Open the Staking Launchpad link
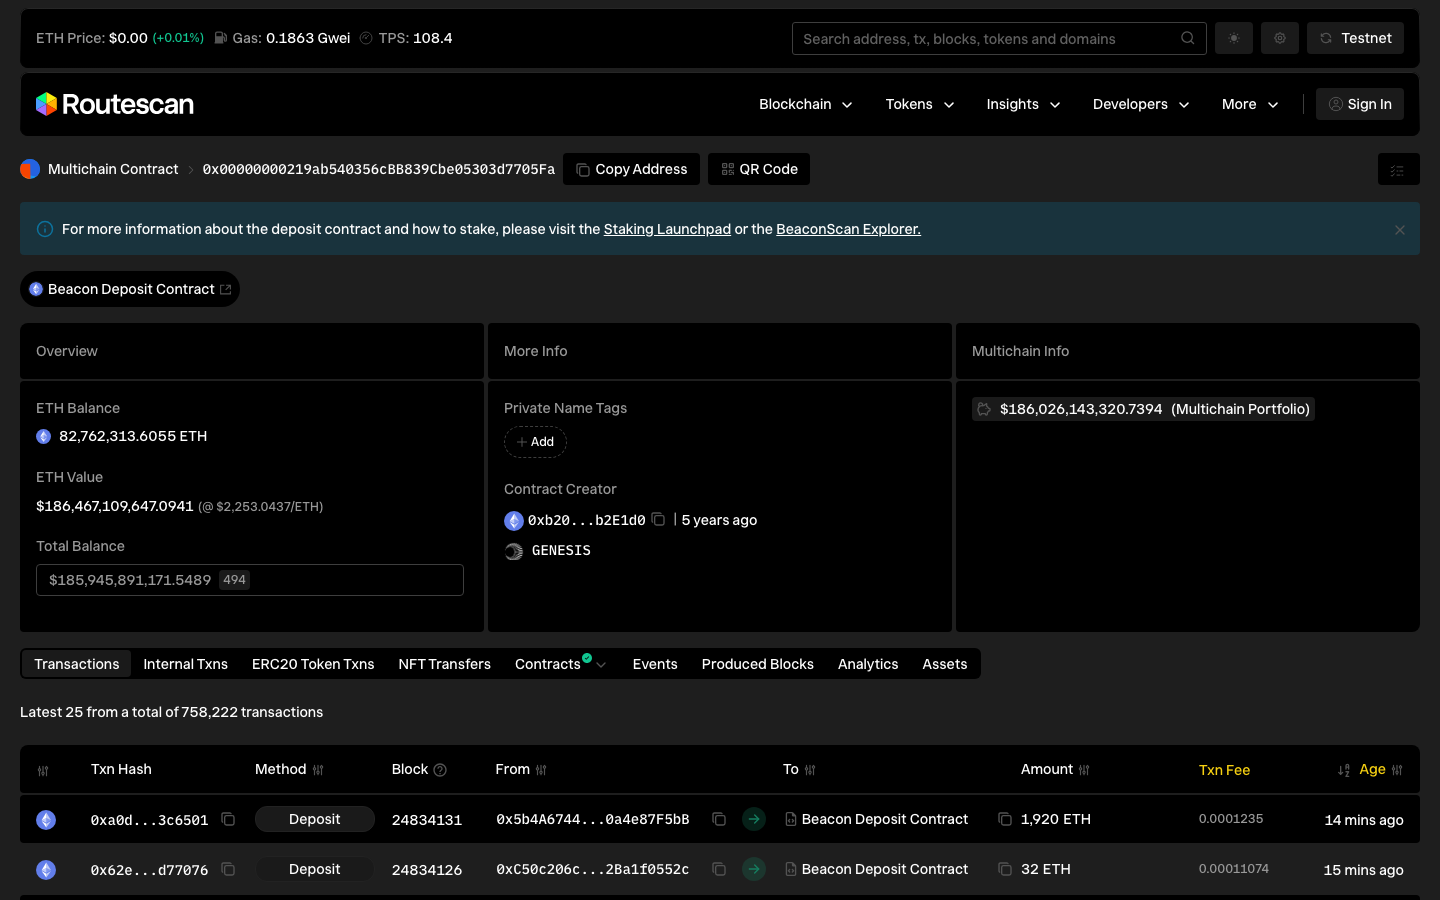The width and height of the screenshot is (1440, 900). 667,229
